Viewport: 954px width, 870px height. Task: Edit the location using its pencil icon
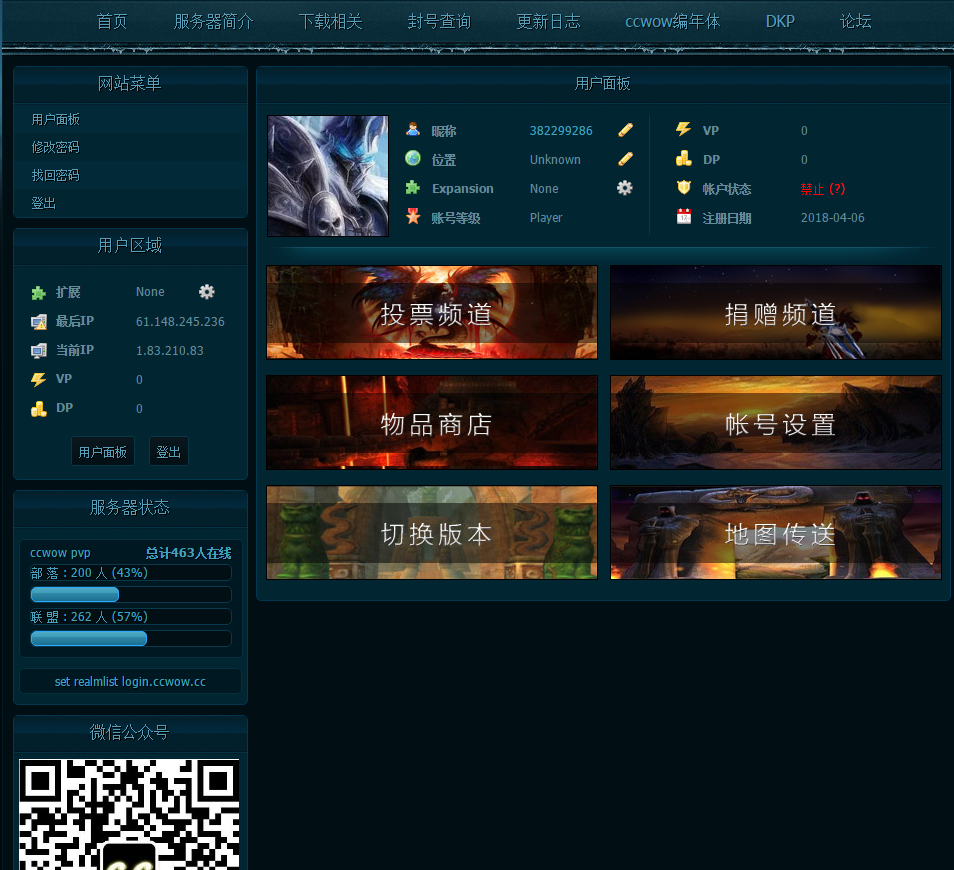point(626,158)
